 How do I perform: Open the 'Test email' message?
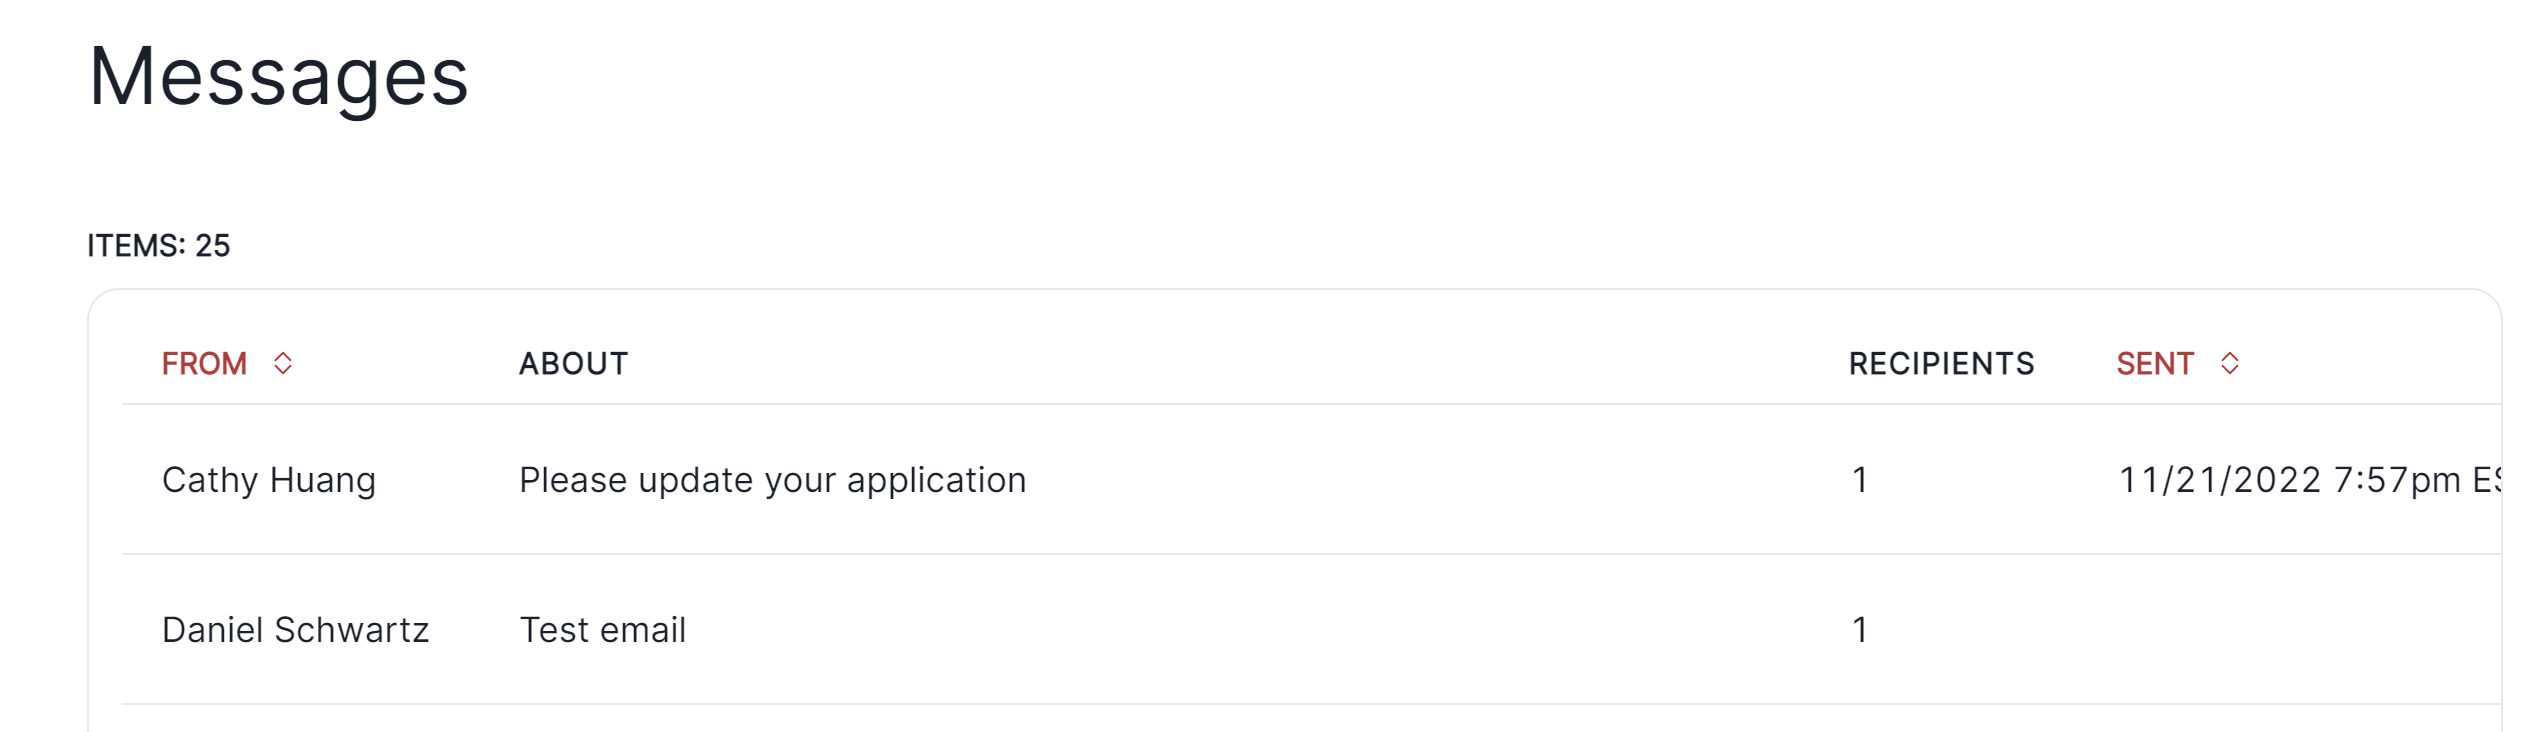pyautogui.click(x=602, y=630)
